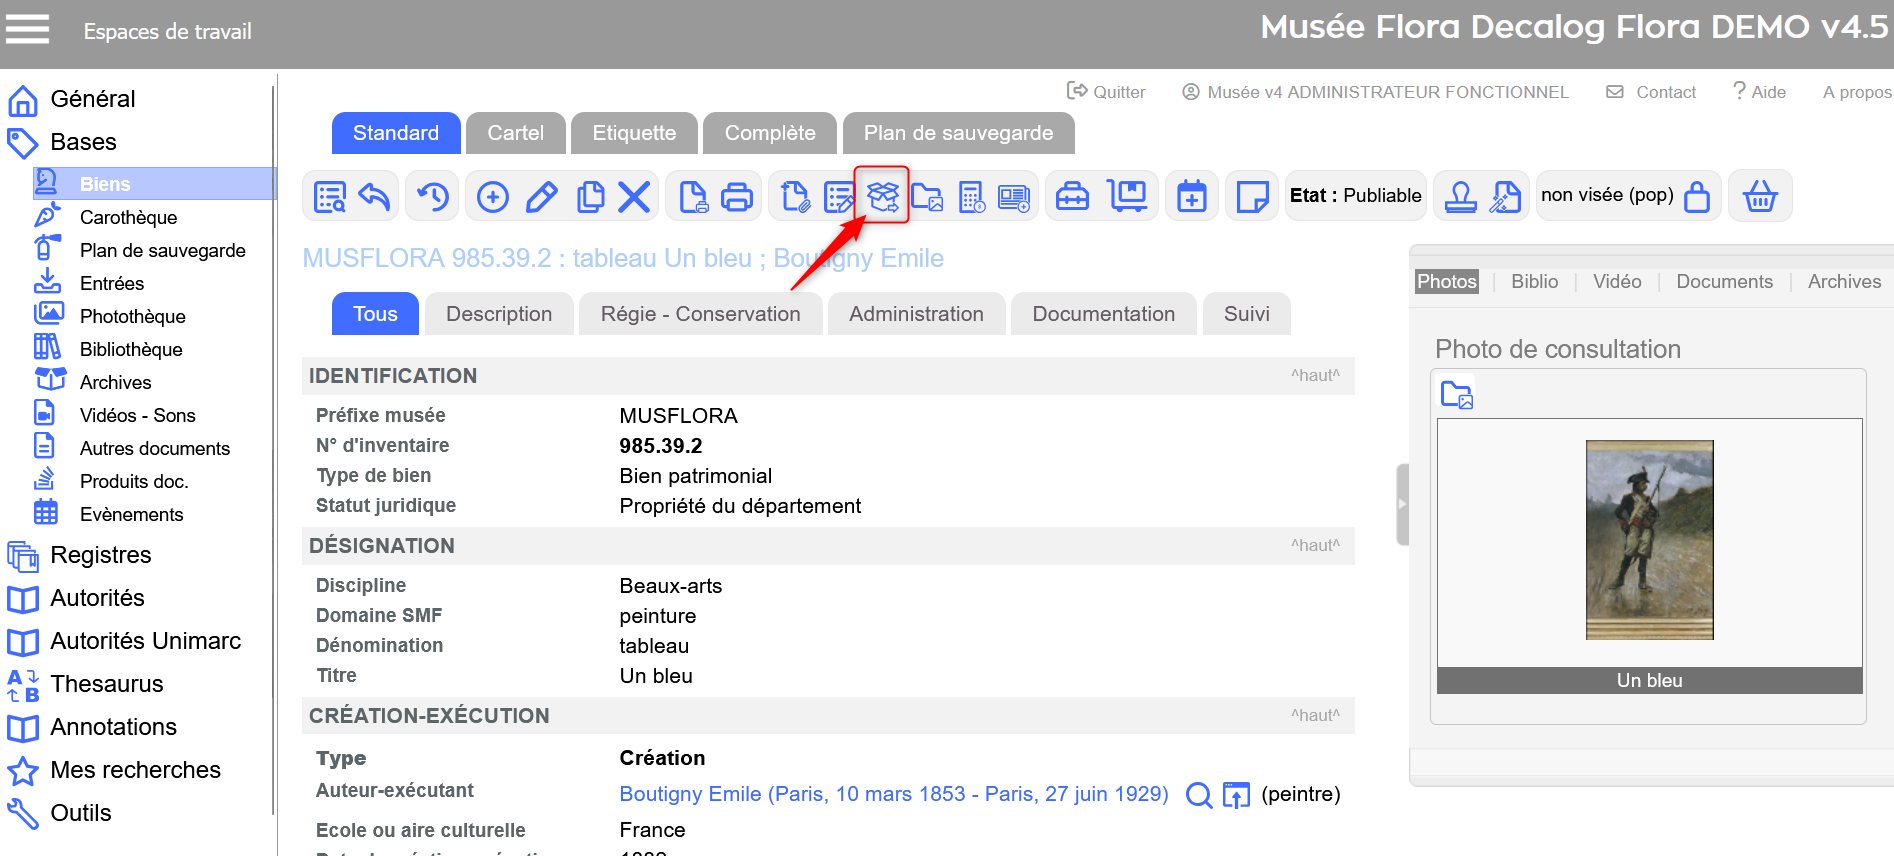
Task: Click the calendar add event icon
Action: [x=1191, y=196]
